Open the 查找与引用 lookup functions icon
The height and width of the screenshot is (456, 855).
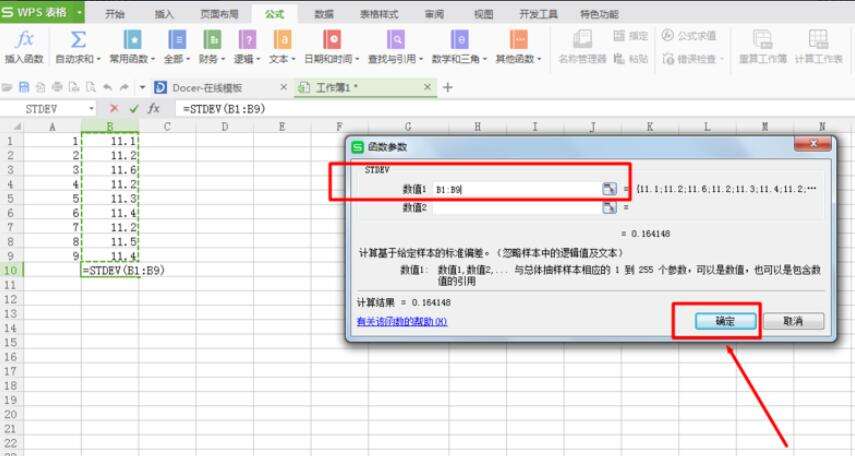397,39
